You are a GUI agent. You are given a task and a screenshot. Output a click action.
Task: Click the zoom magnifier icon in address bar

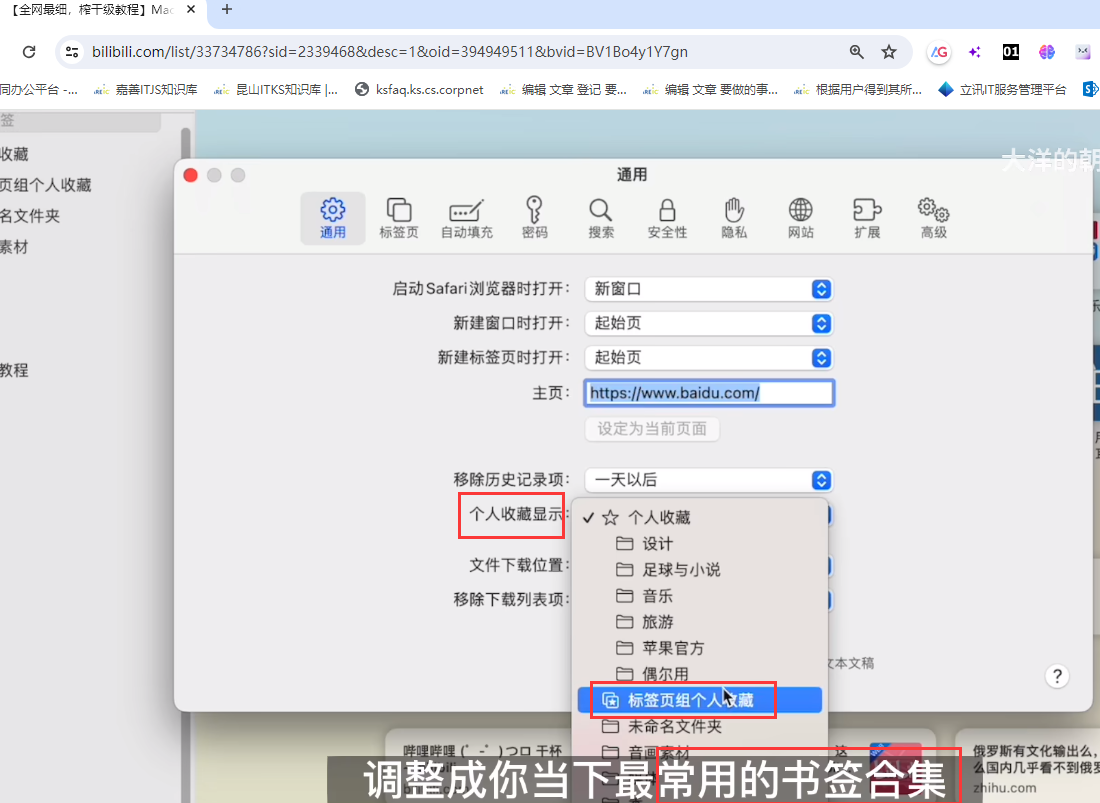[857, 52]
